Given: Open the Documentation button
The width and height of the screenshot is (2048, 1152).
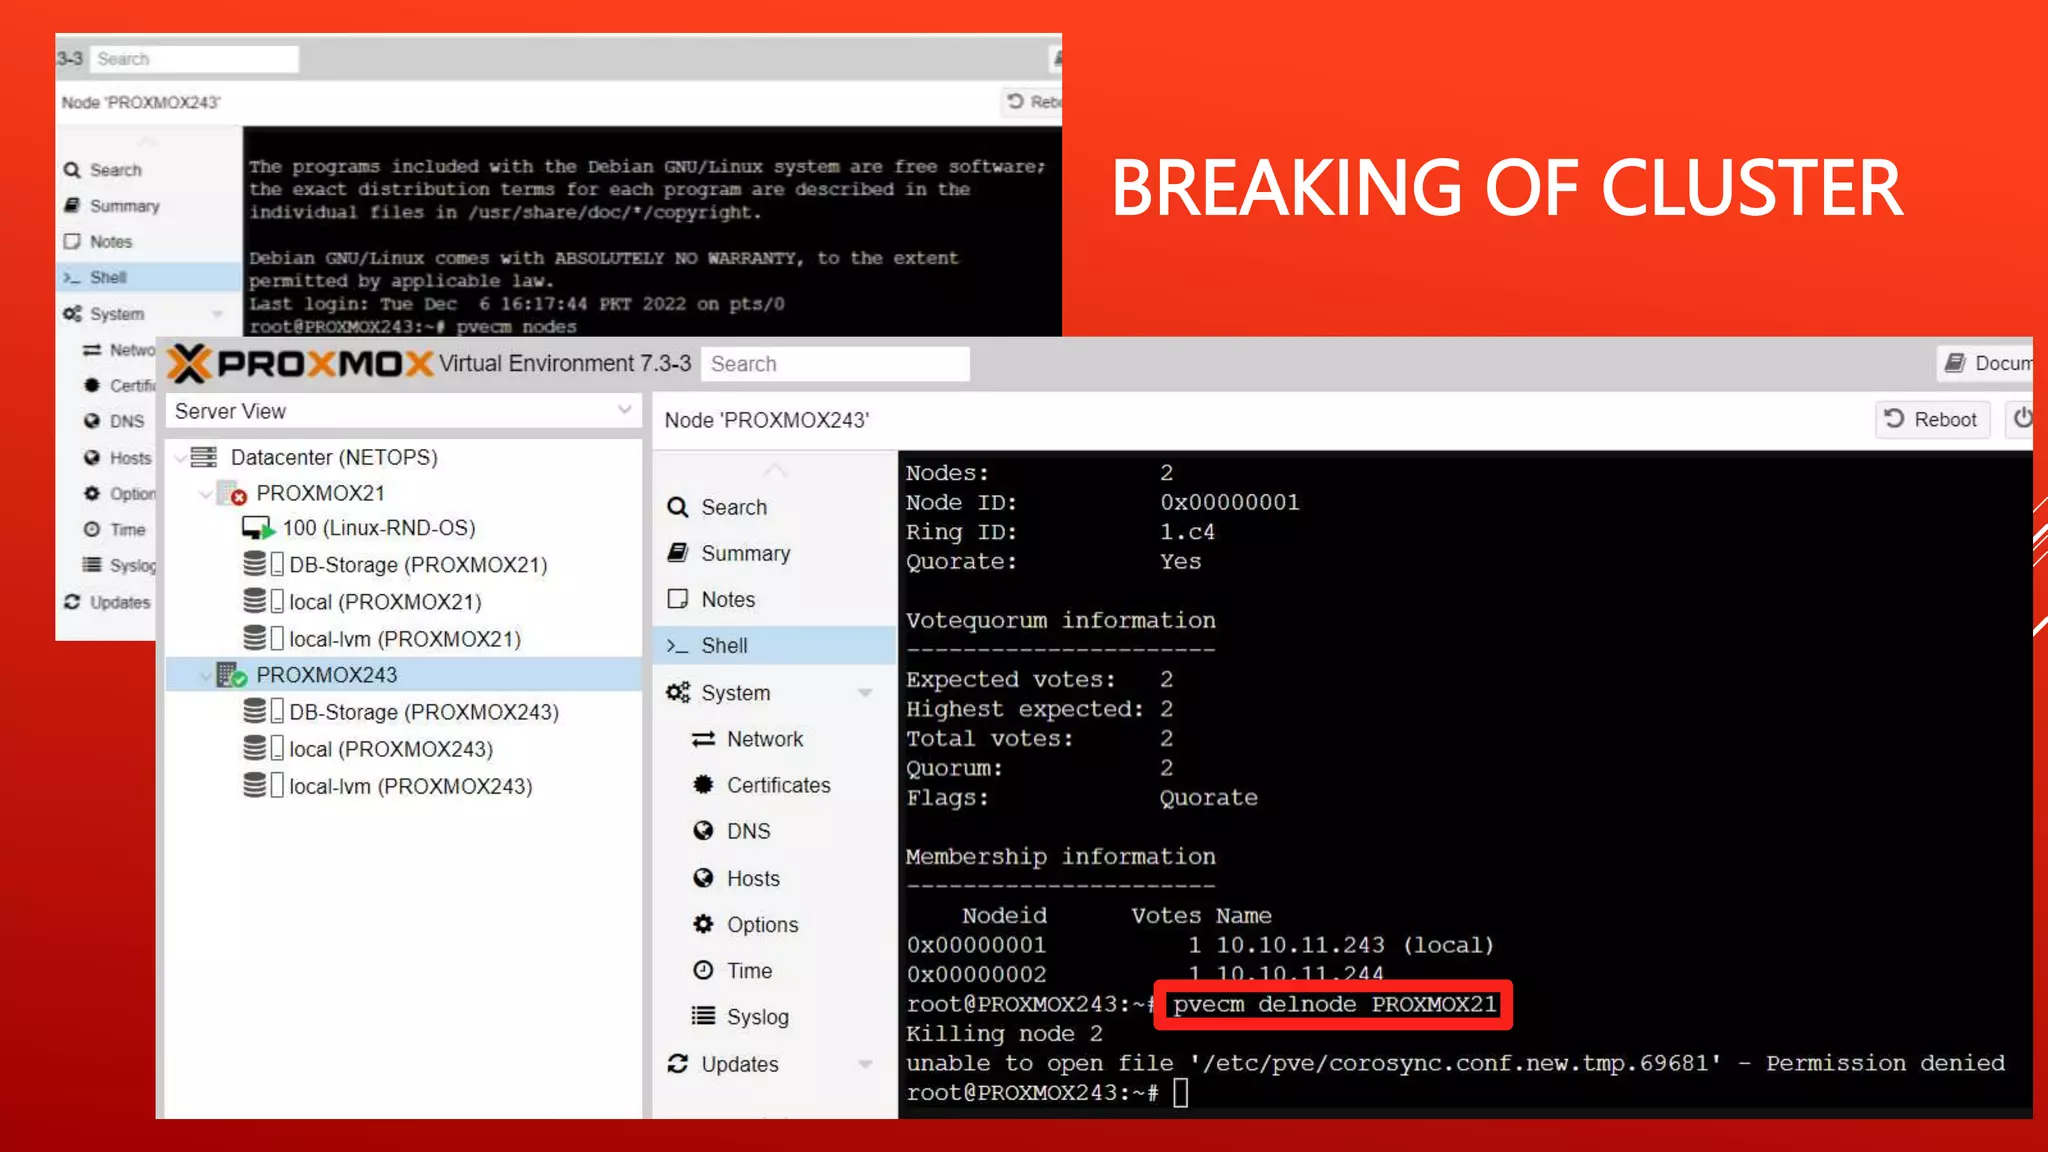Looking at the screenshot, I should (1986, 363).
